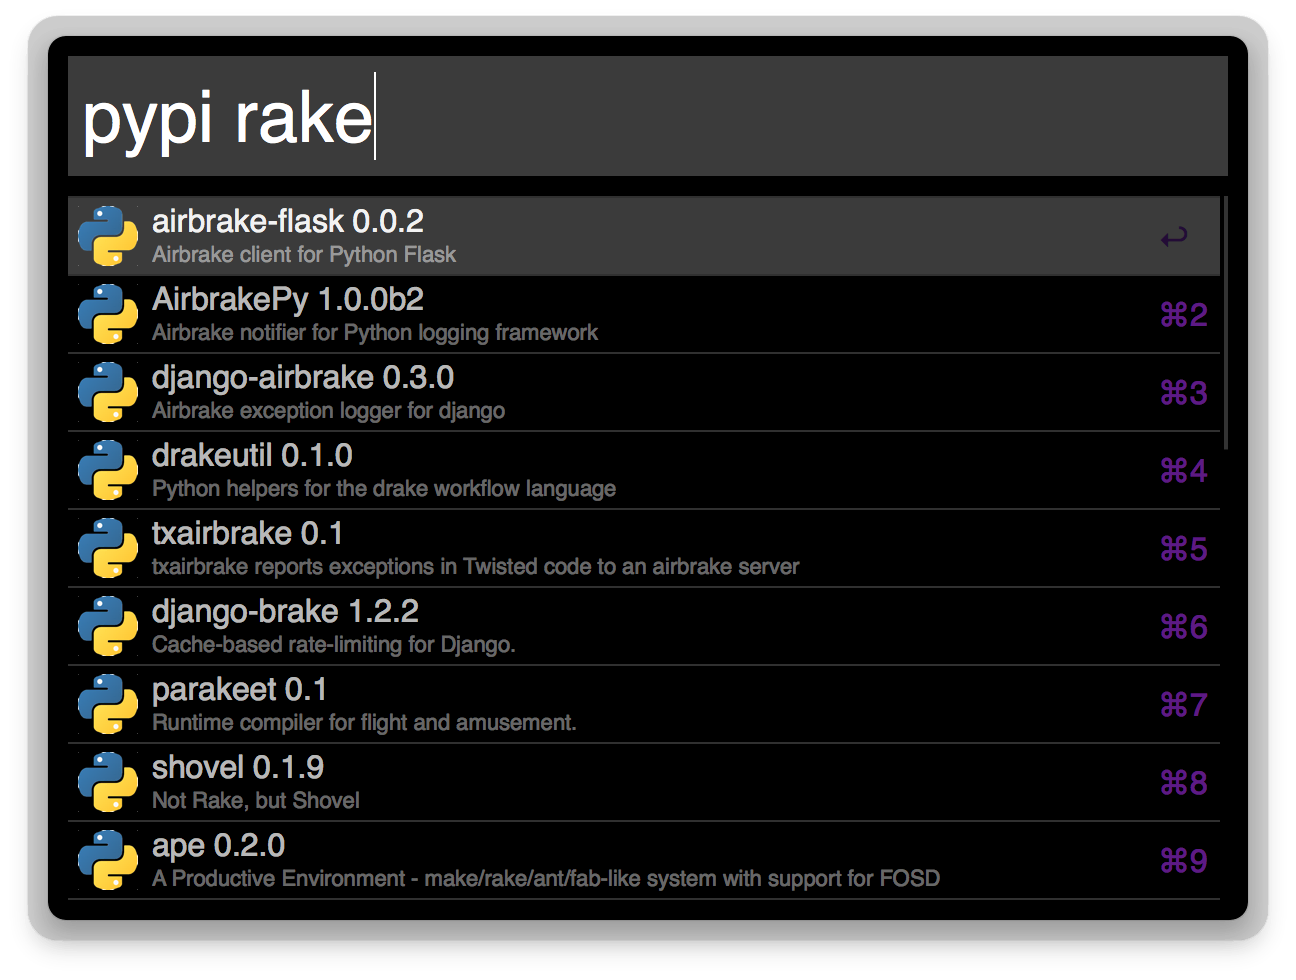This screenshot has height=980, width=1296.
Task: Click the Python icon beside AirbrakePy 1.0.0b2
Action: [x=108, y=314]
